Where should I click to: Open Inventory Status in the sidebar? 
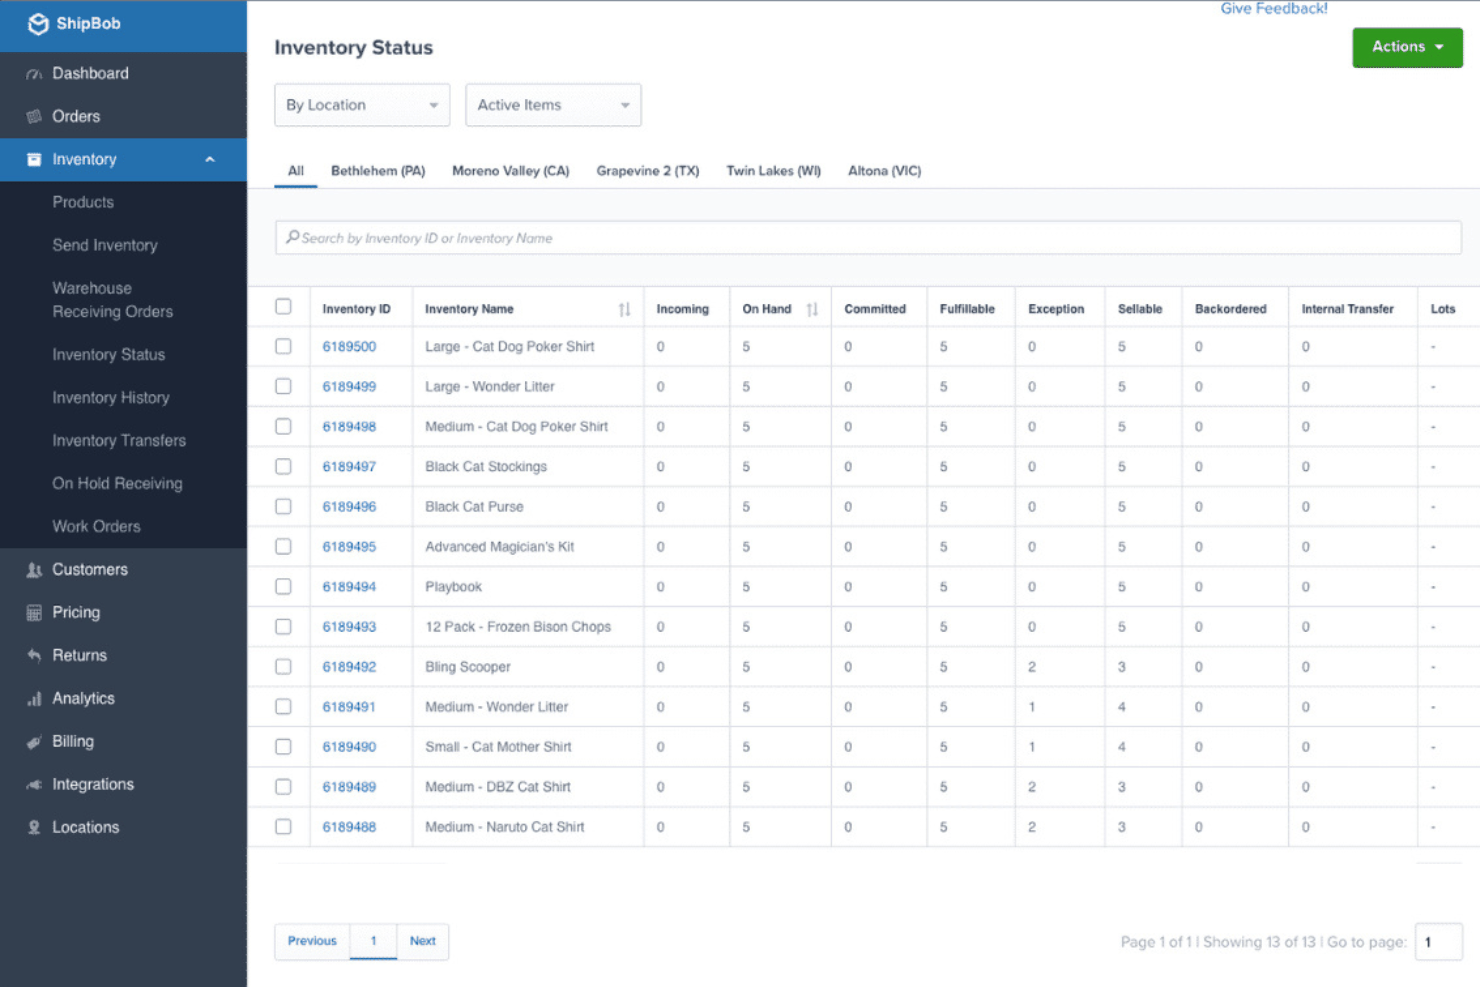(x=109, y=355)
